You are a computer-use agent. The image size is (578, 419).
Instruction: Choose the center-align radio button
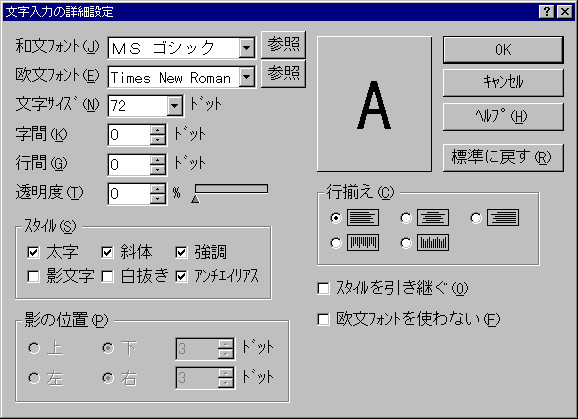click(x=406, y=218)
